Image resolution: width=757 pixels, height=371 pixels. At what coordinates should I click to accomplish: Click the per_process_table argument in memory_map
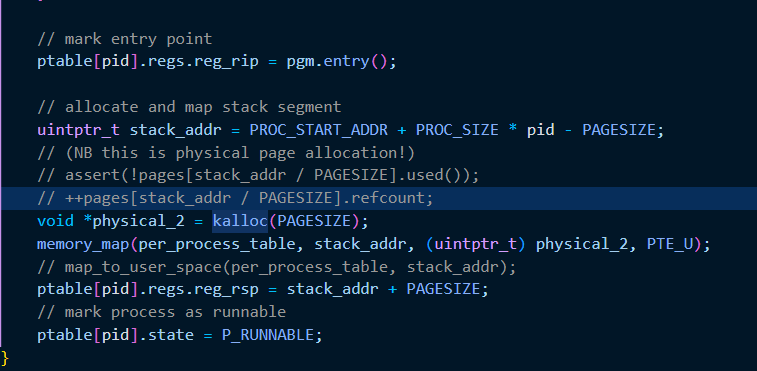(x=217, y=244)
